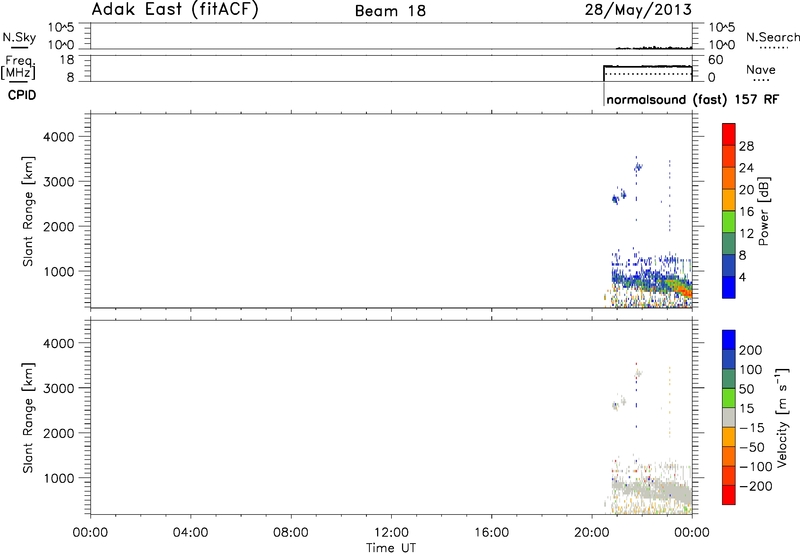The image size is (800, 554).
Task: Click the Power colorbar segment at 12 dB
Action: click(x=729, y=222)
